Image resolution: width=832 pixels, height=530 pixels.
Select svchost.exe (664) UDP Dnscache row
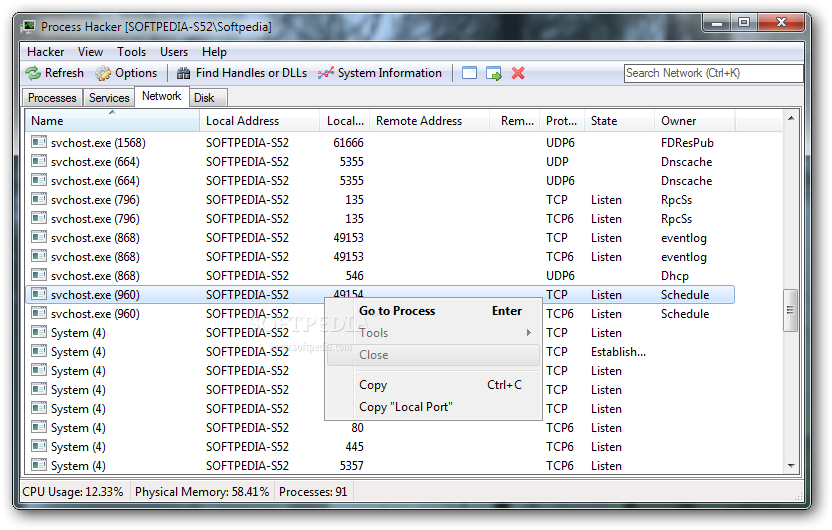pyautogui.click(x=379, y=162)
